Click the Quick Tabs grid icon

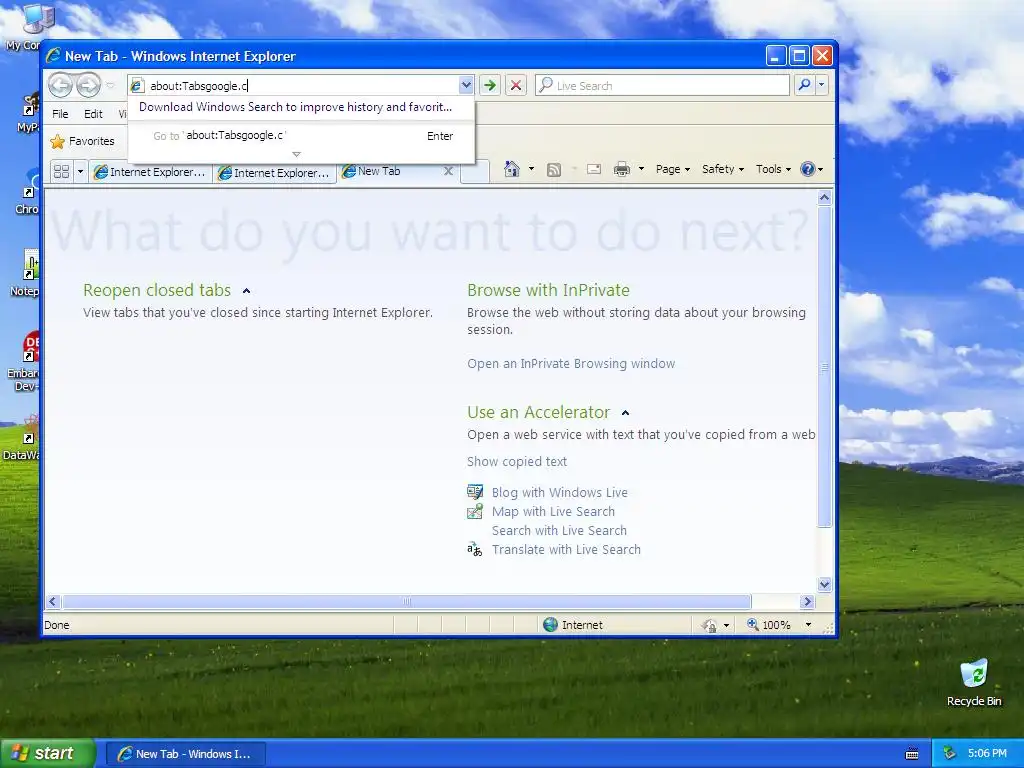click(x=61, y=172)
